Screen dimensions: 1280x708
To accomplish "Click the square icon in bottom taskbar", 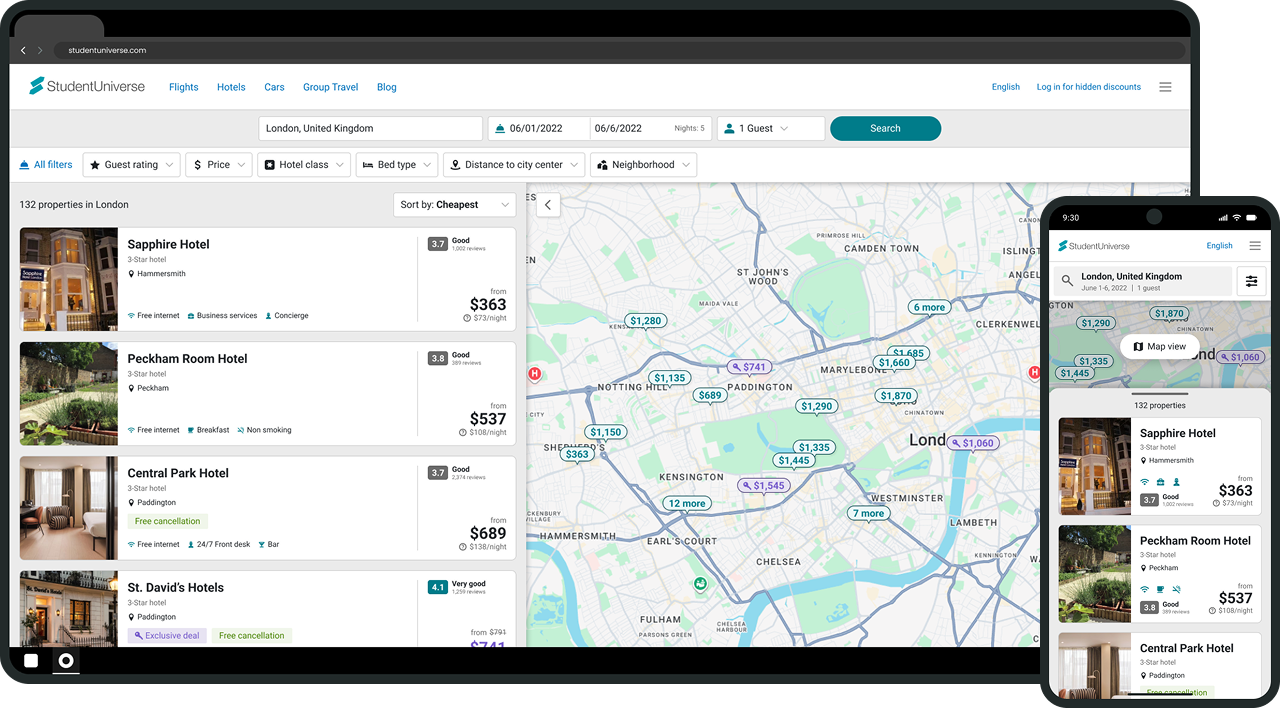I will 31,661.
